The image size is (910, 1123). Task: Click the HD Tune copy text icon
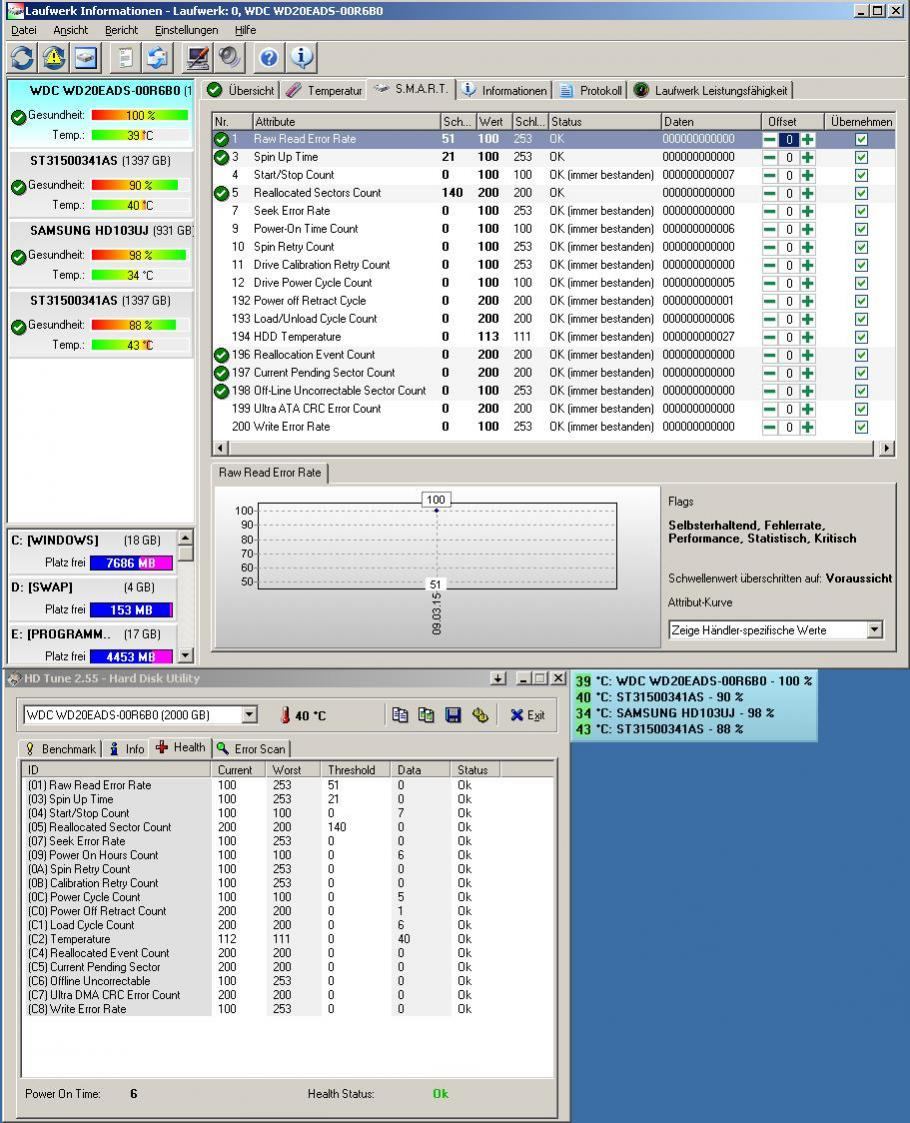coord(400,714)
